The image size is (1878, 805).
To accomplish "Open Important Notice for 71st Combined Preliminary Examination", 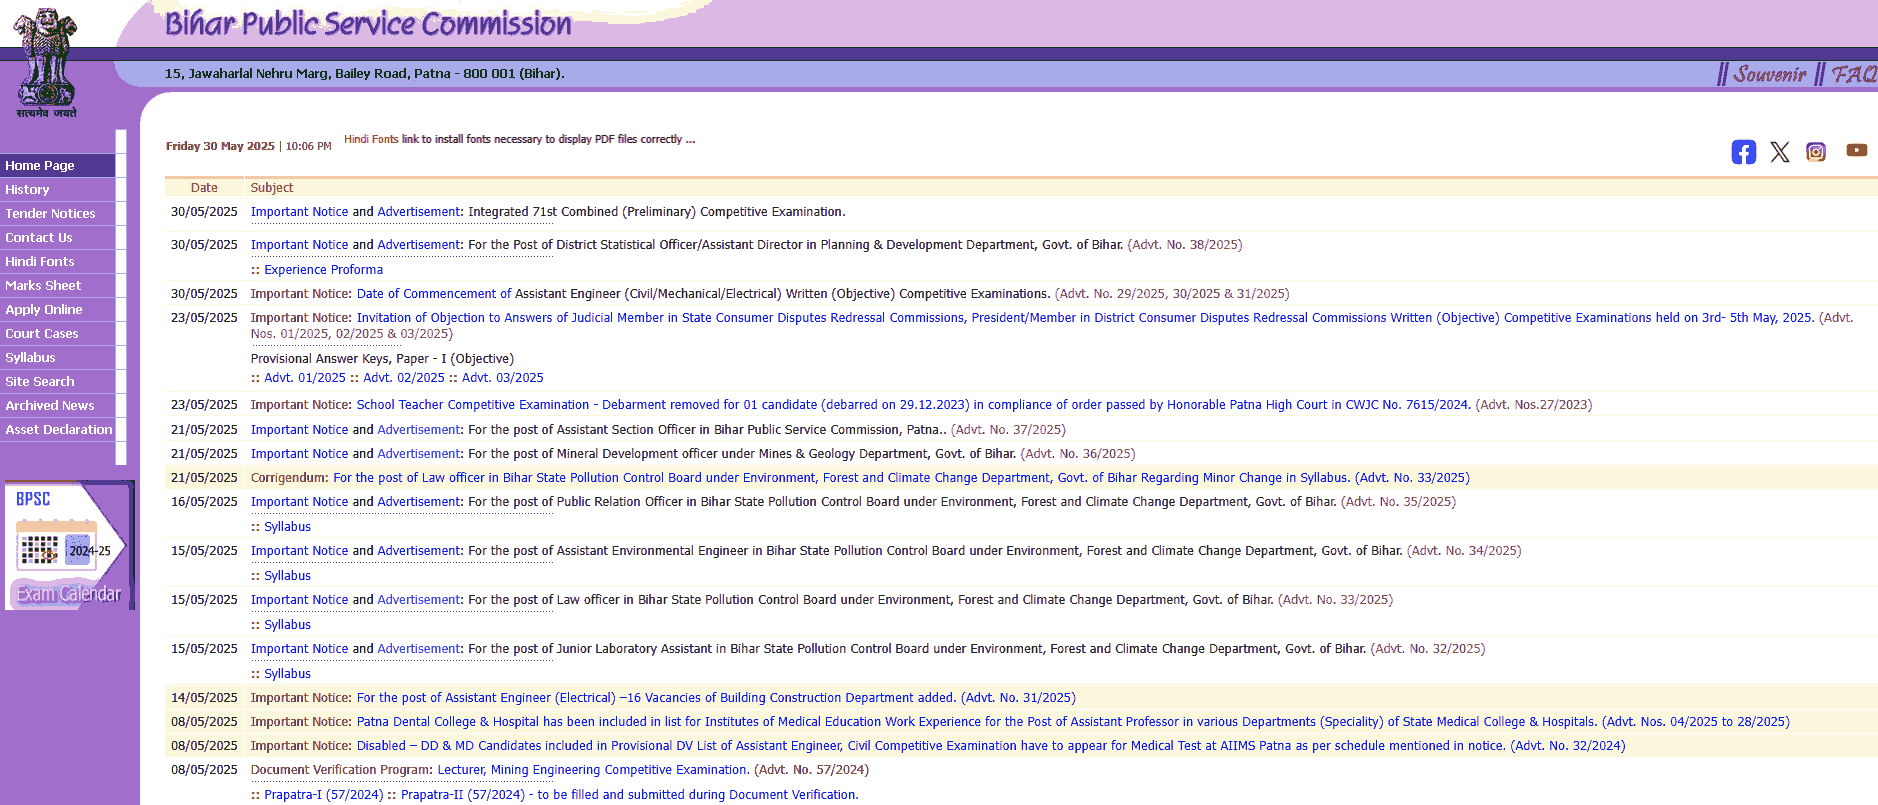I will coord(299,212).
